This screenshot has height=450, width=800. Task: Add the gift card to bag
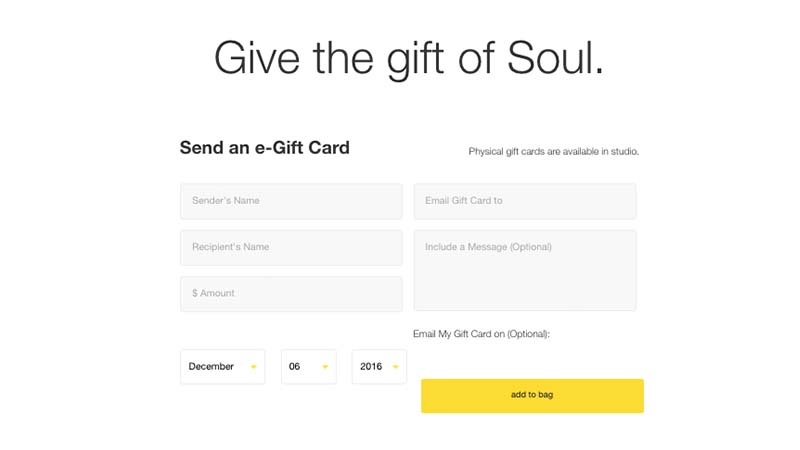click(532, 395)
